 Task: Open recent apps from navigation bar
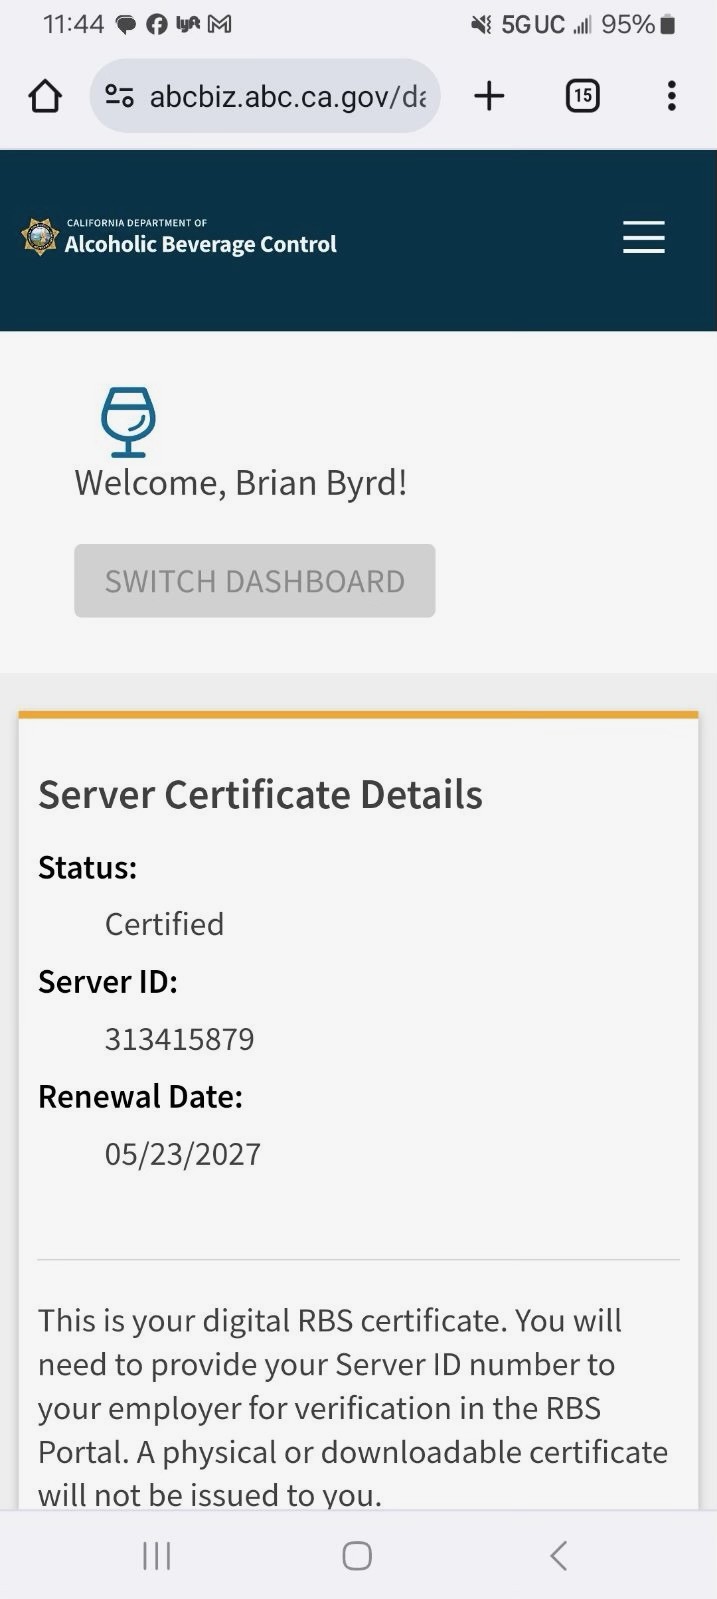157,1555
